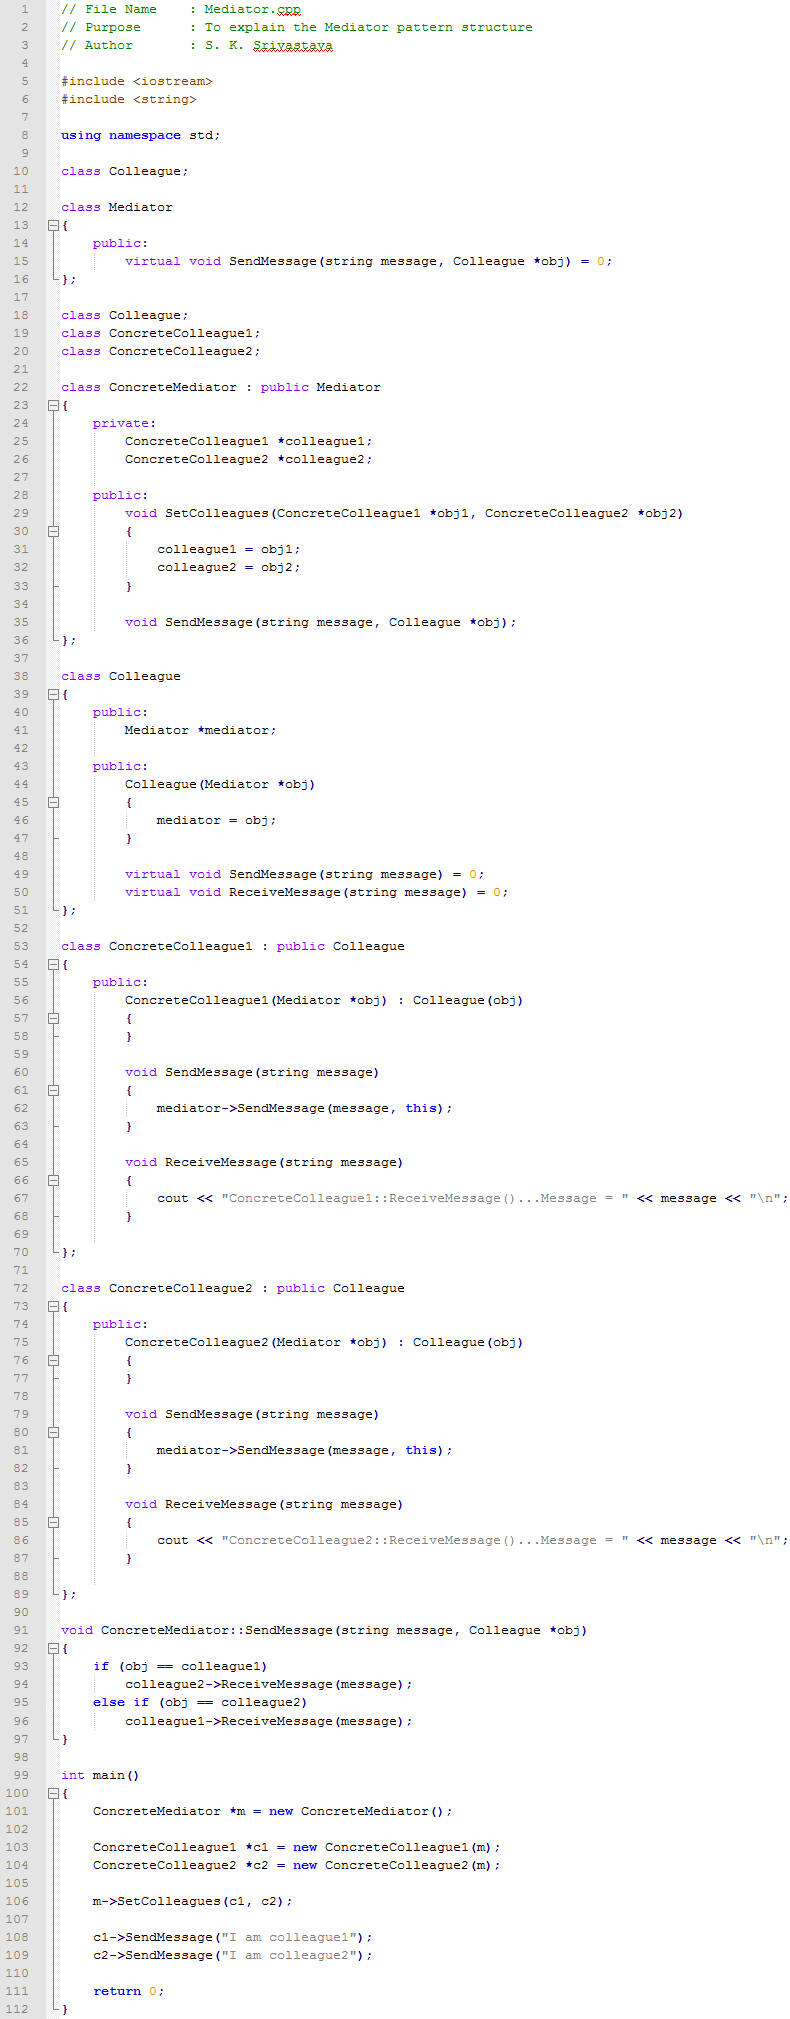Click 'ConcreteColleague1 *c1' on line 103
The width and height of the screenshot is (790, 2019).
coord(181,1847)
